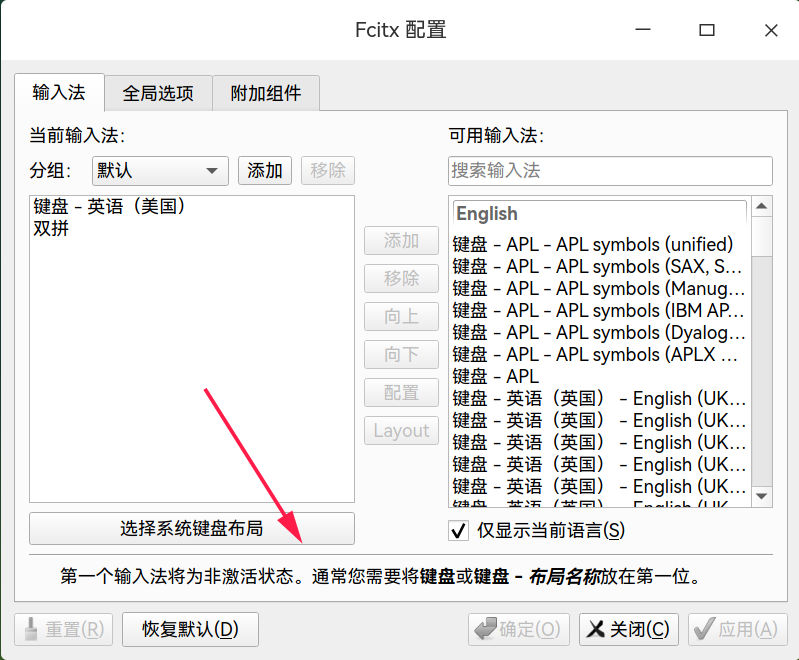Open the 全局选项 tab

pos(158,93)
